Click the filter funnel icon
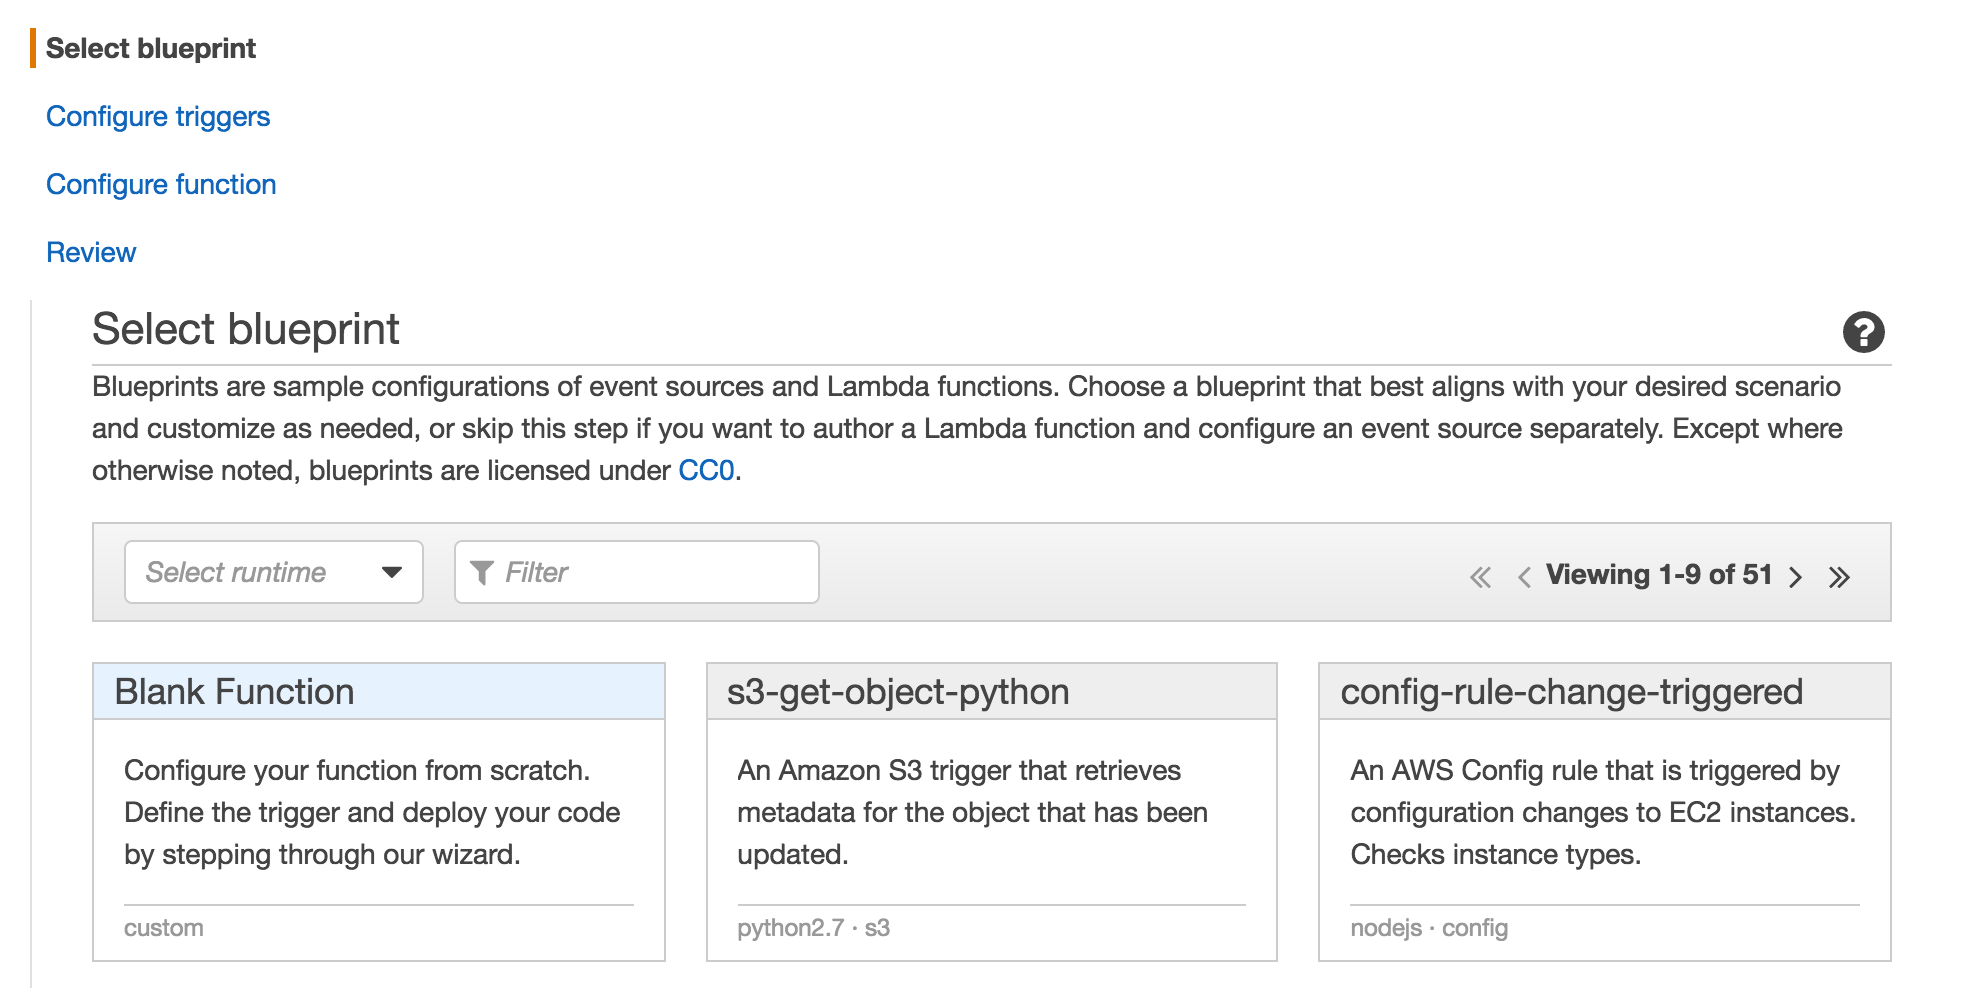This screenshot has width=1968, height=988. point(482,572)
